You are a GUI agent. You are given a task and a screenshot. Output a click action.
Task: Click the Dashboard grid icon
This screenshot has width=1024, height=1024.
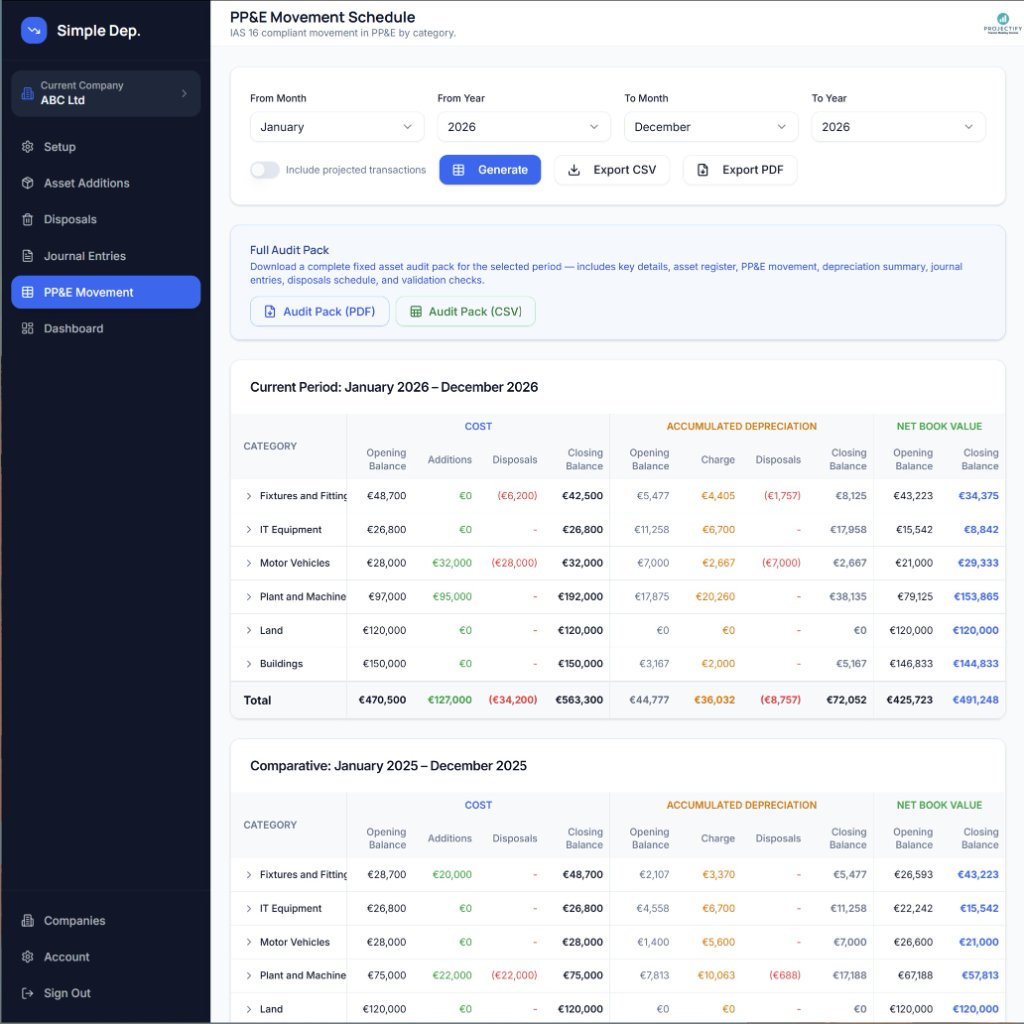27,328
